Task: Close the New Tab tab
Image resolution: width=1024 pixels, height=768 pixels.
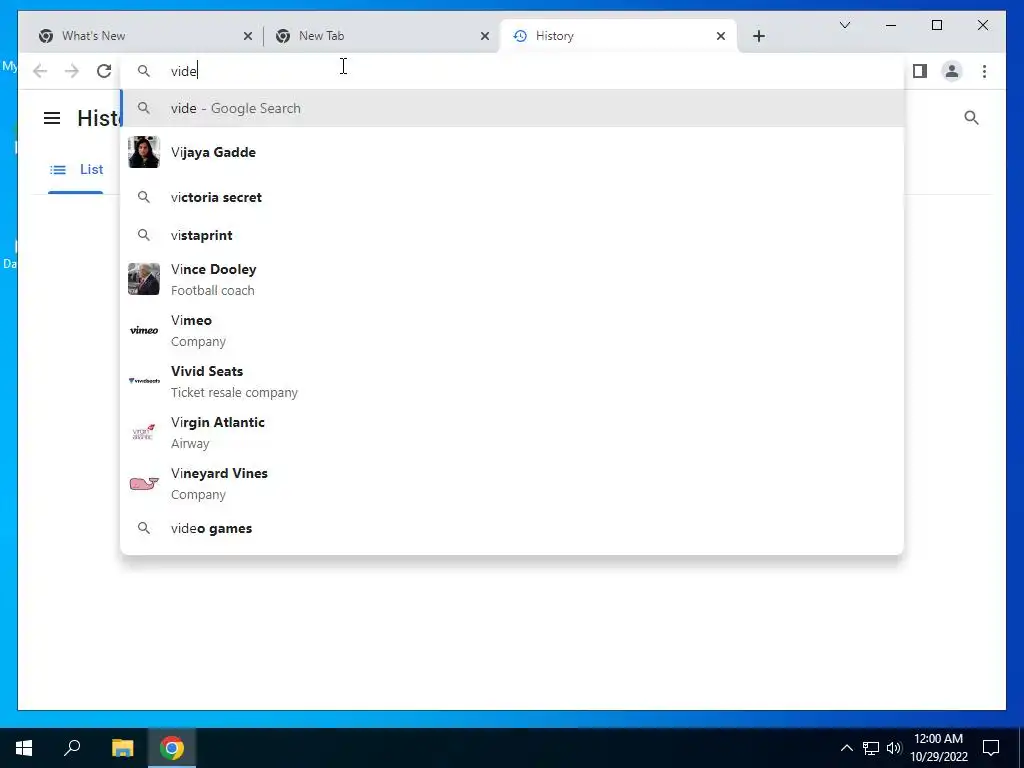Action: click(485, 37)
